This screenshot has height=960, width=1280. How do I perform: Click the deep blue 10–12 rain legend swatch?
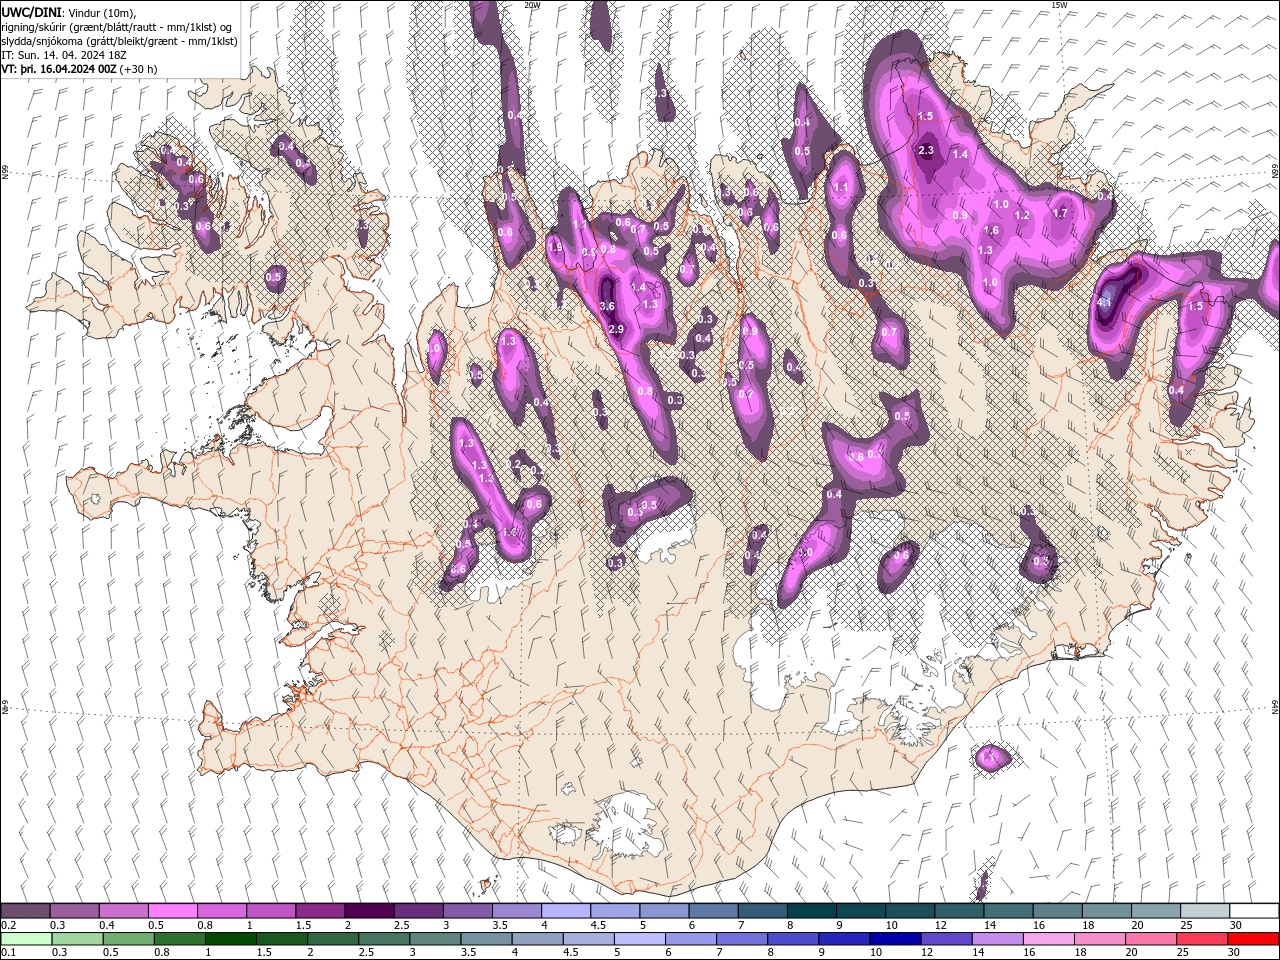[x=895, y=939]
